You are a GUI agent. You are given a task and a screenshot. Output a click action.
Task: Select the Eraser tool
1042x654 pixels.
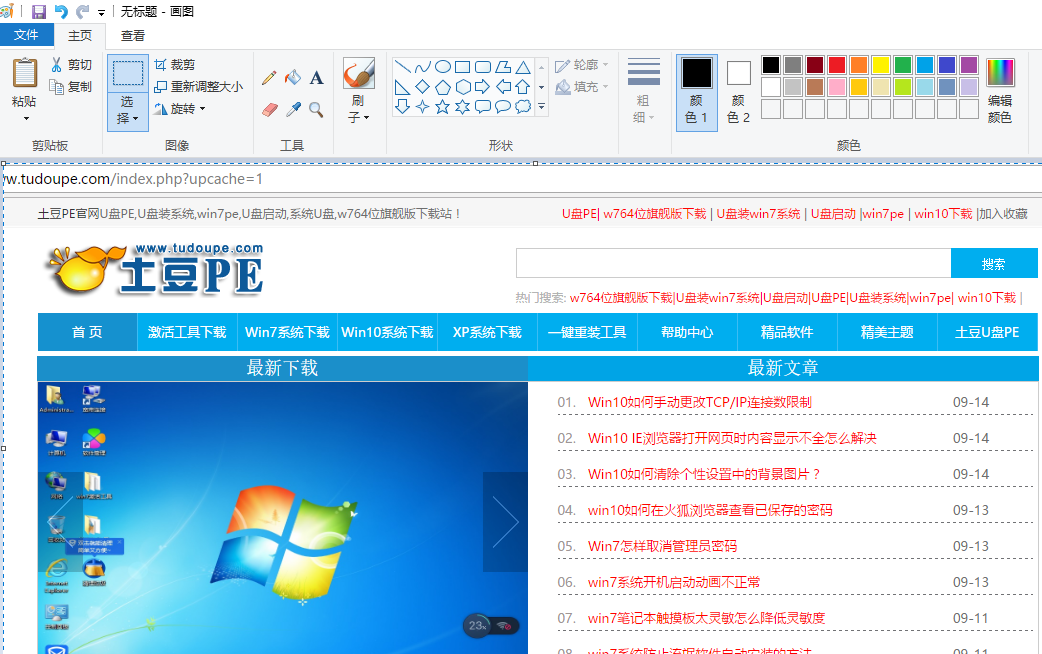click(x=269, y=109)
